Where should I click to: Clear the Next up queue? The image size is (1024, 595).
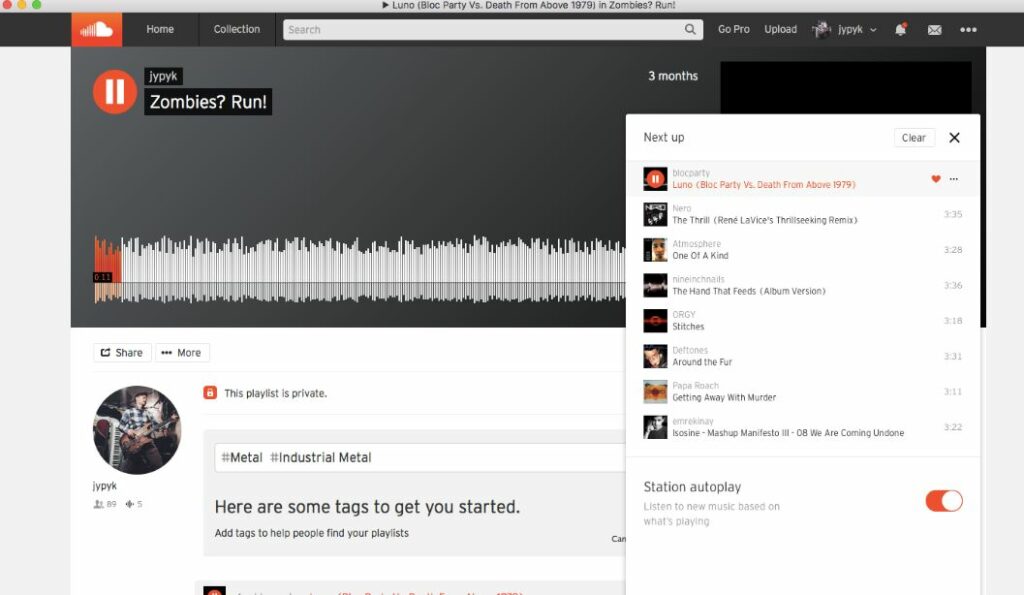[x=914, y=138]
